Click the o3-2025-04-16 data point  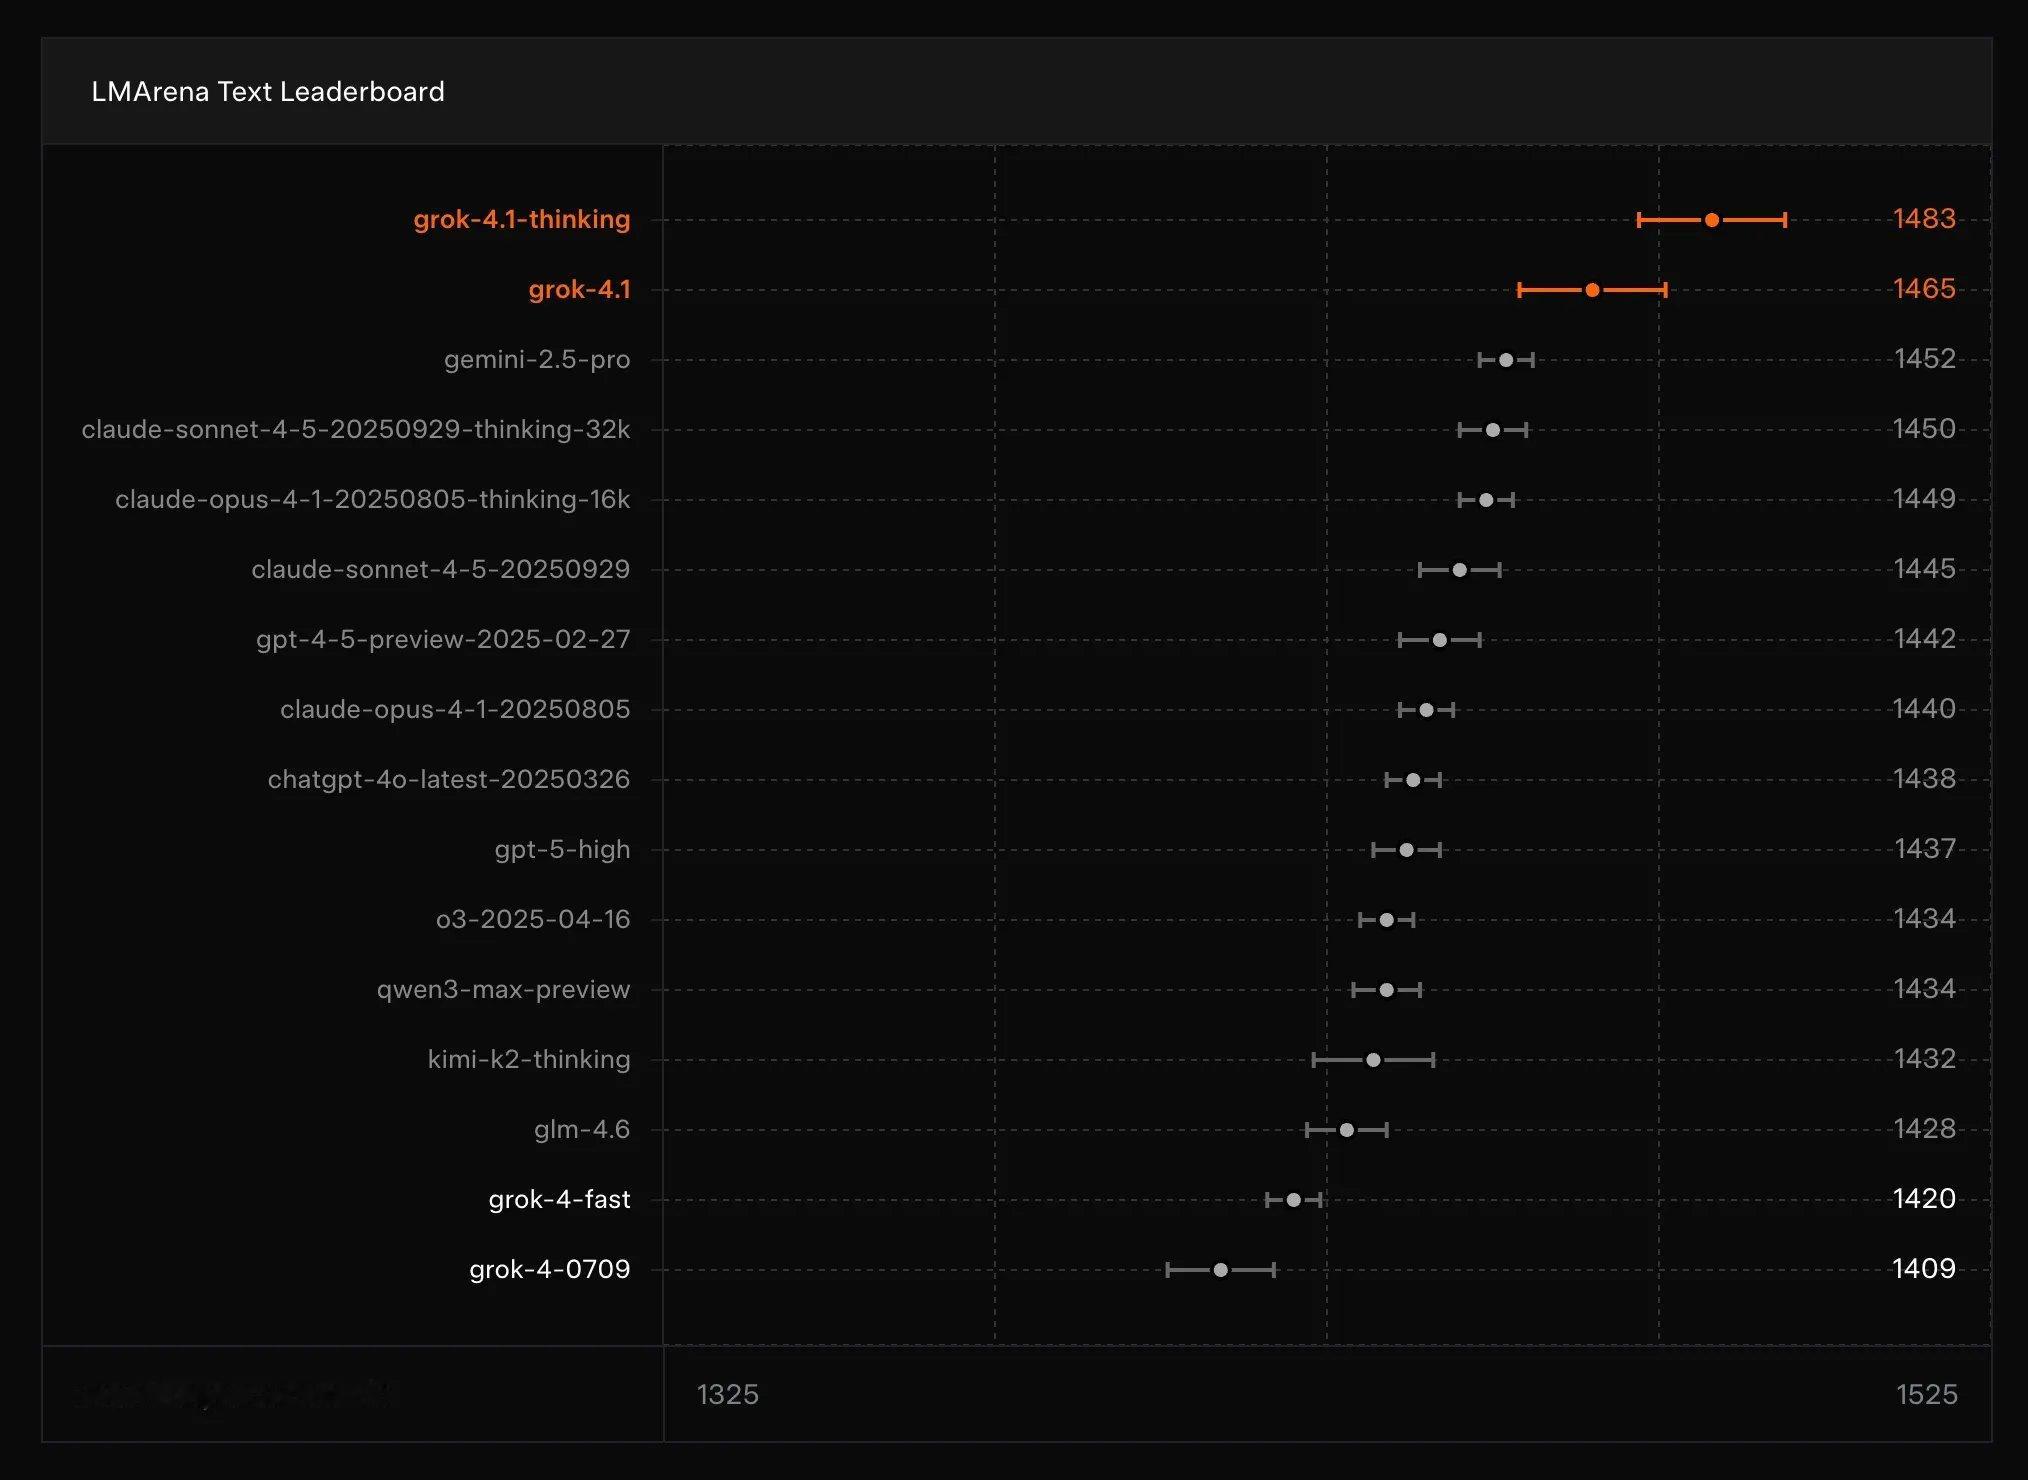pos(1386,920)
